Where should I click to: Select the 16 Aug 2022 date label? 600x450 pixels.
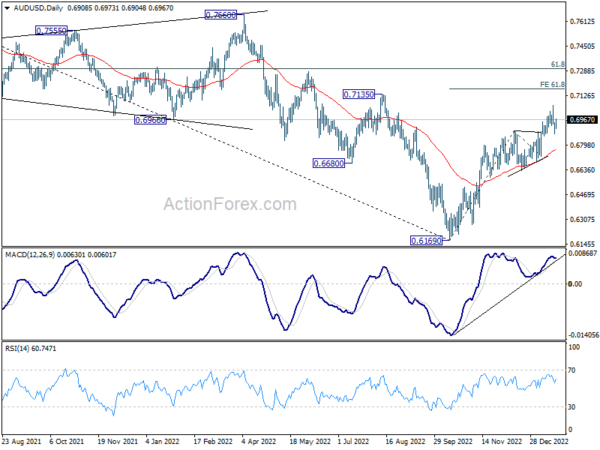(406, 442)
